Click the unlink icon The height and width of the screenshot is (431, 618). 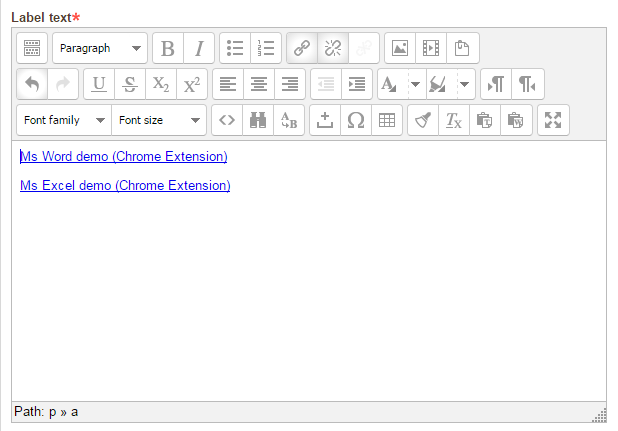(333, 48)
